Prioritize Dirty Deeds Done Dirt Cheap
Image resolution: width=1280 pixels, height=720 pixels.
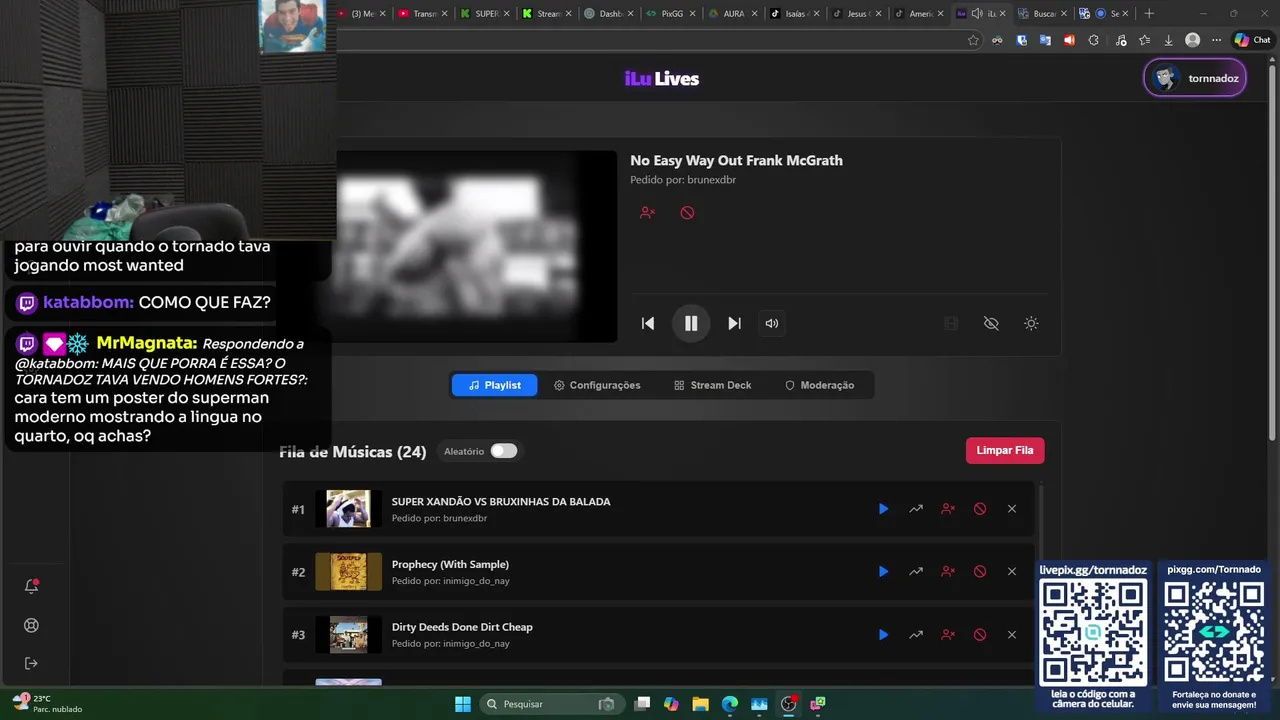(x=916, y=635)
